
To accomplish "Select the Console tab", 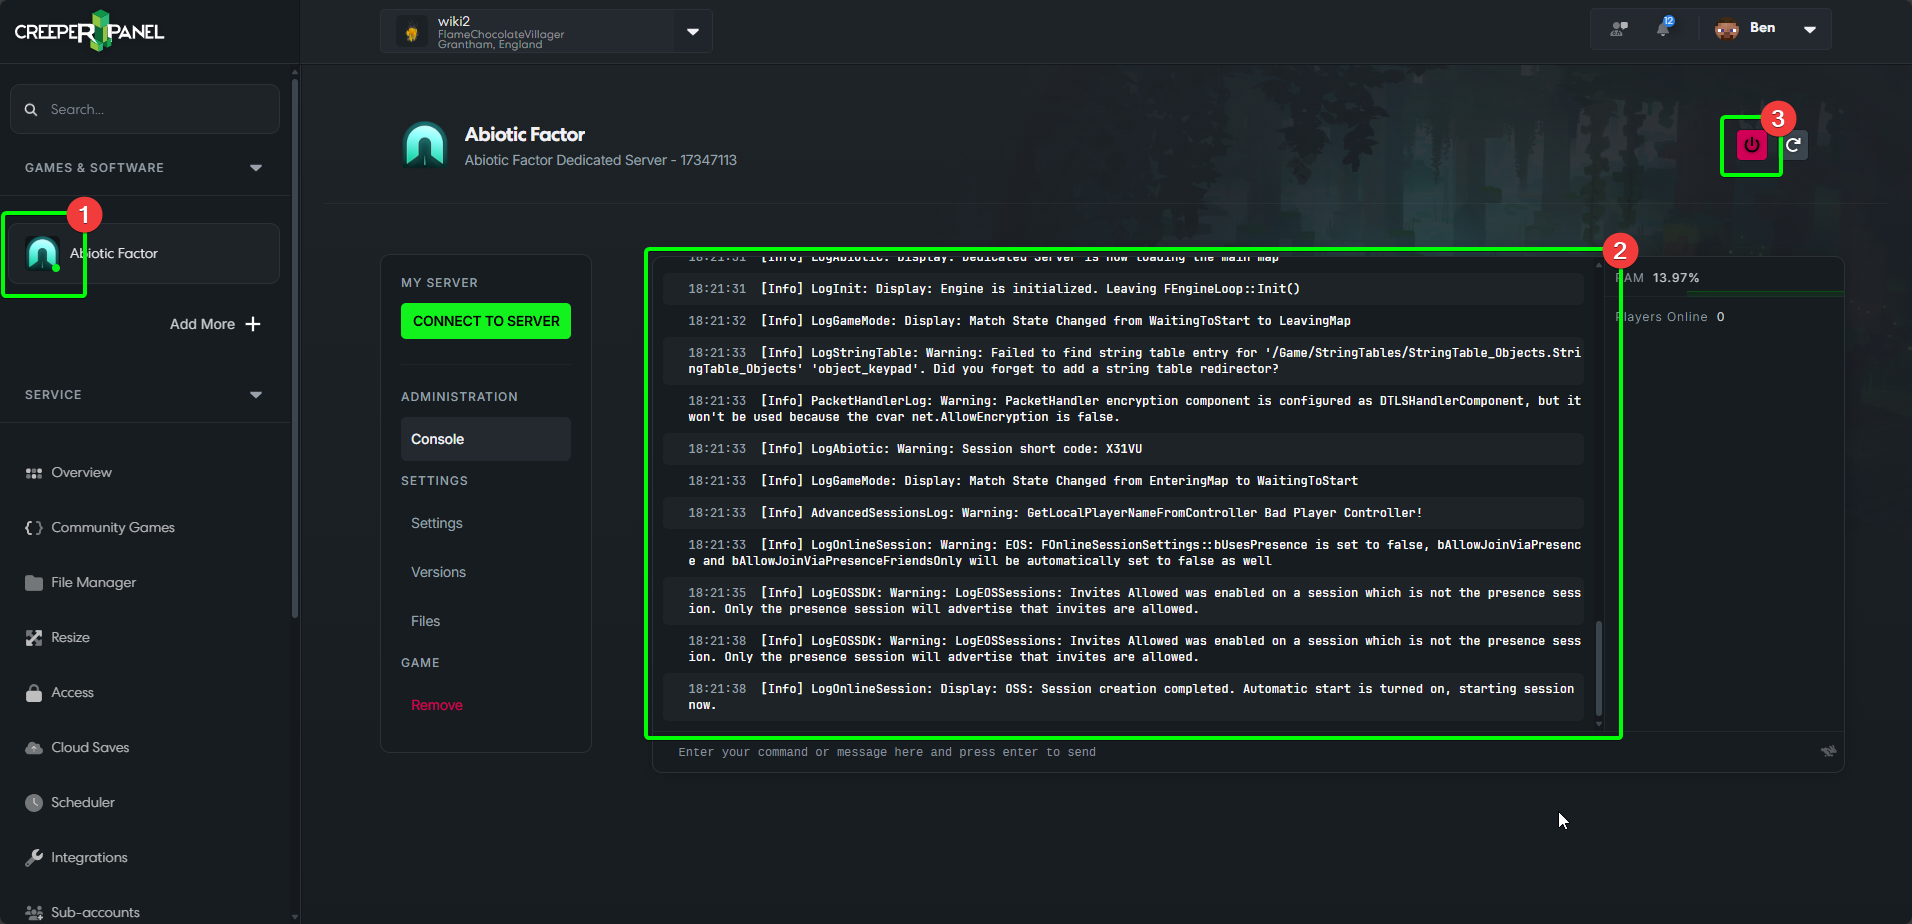I will click(486, 439).
